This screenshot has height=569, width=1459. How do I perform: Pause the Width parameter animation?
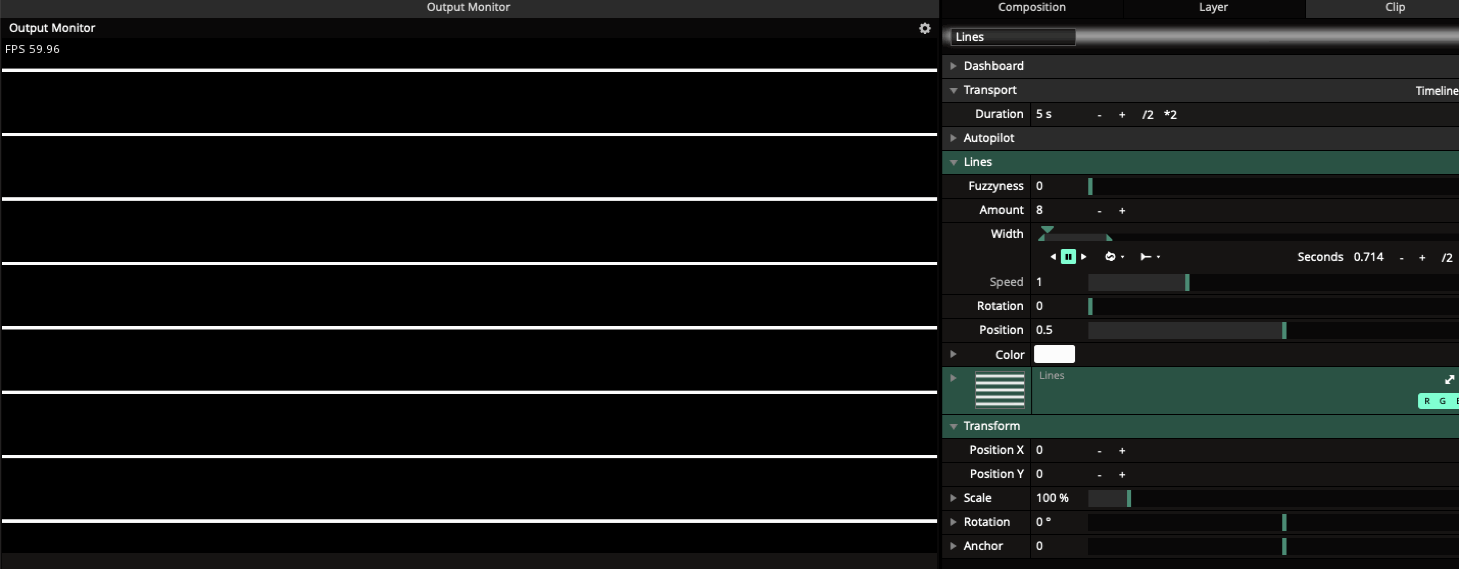pyautogui.click(x=1068, y=257)
